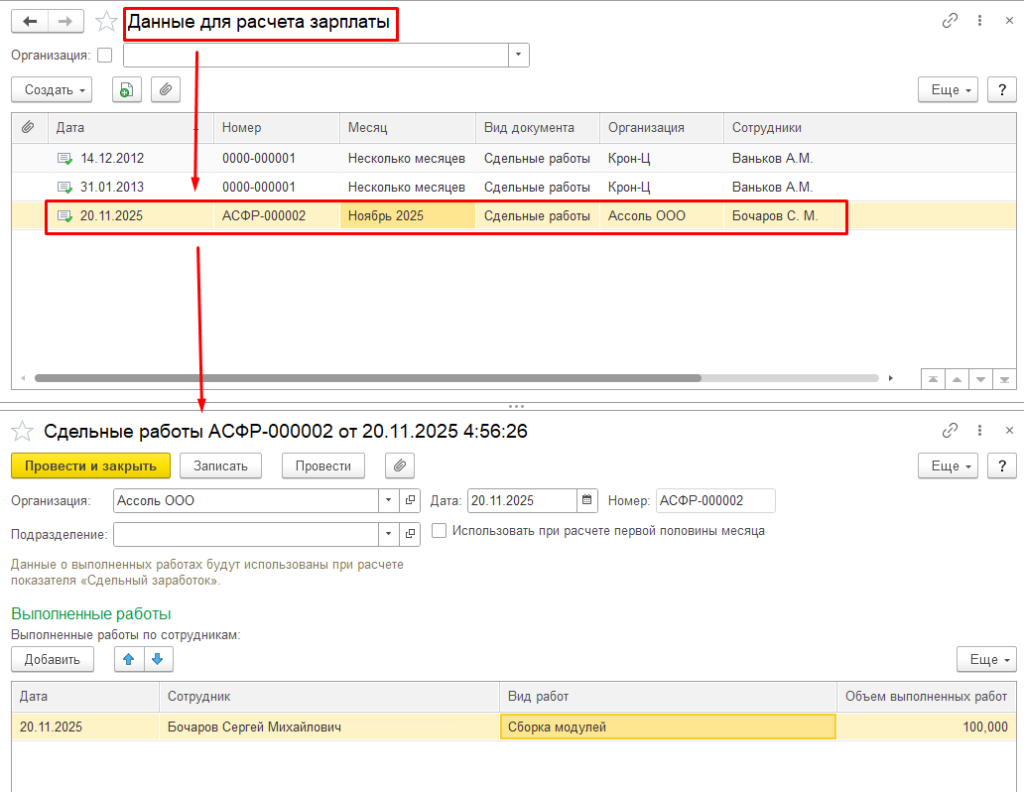
Task: Move row down with blue arrow
Action: (x=159, y=659)
